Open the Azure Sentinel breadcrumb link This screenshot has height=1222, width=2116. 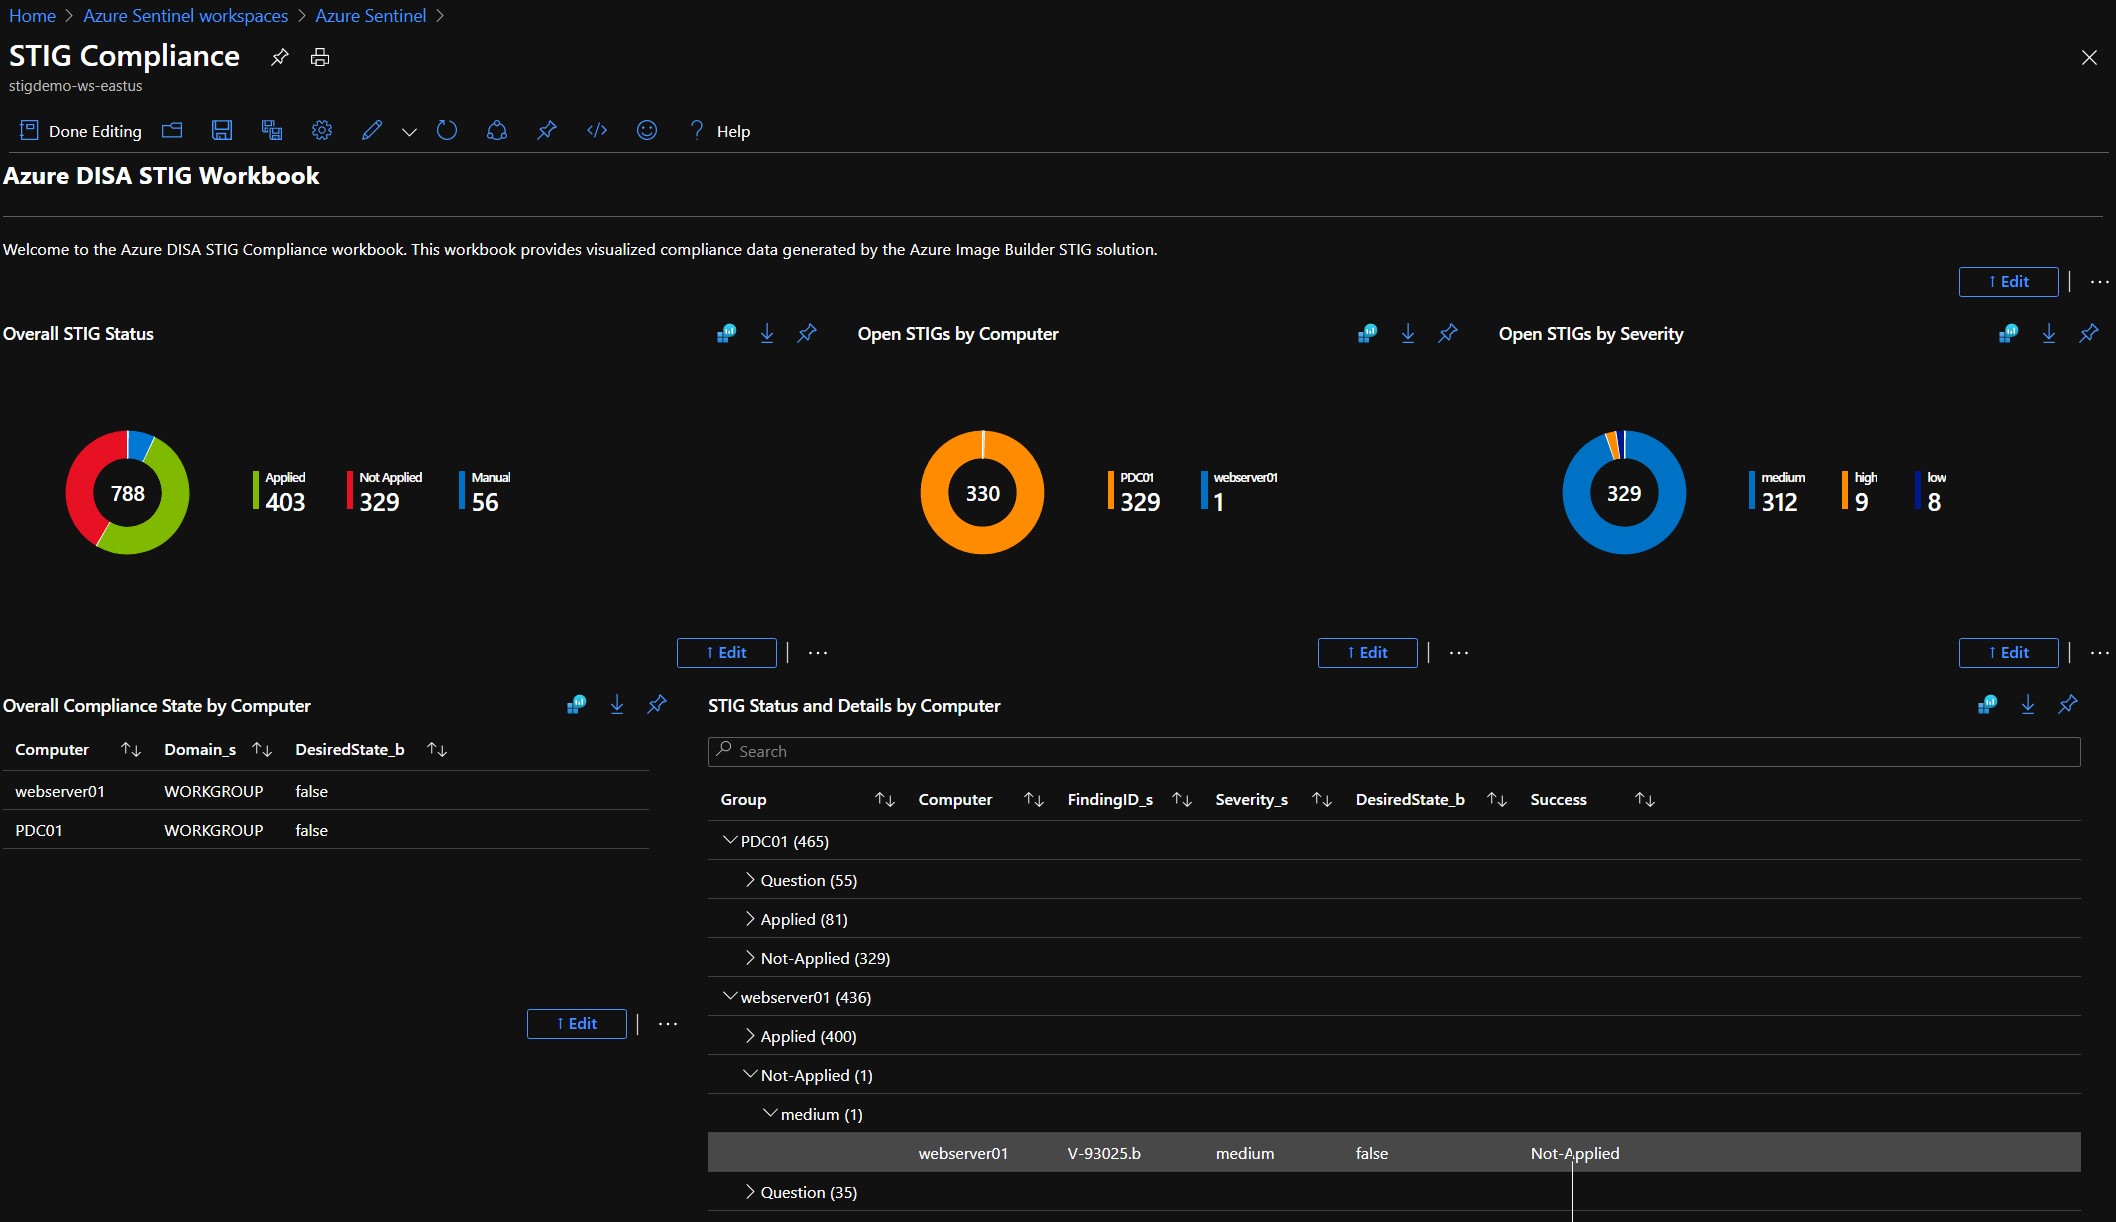pyautogui.click(x=370, y=16)
